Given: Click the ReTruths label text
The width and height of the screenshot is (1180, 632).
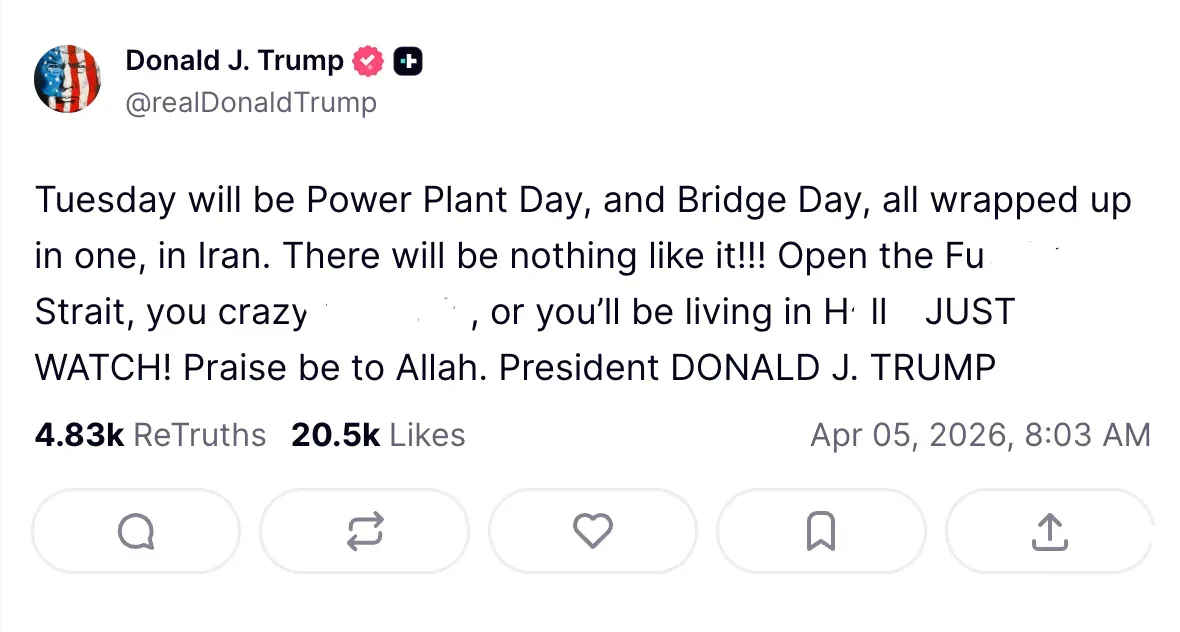Looking at the screenshot, I should [x=199, y=435].
